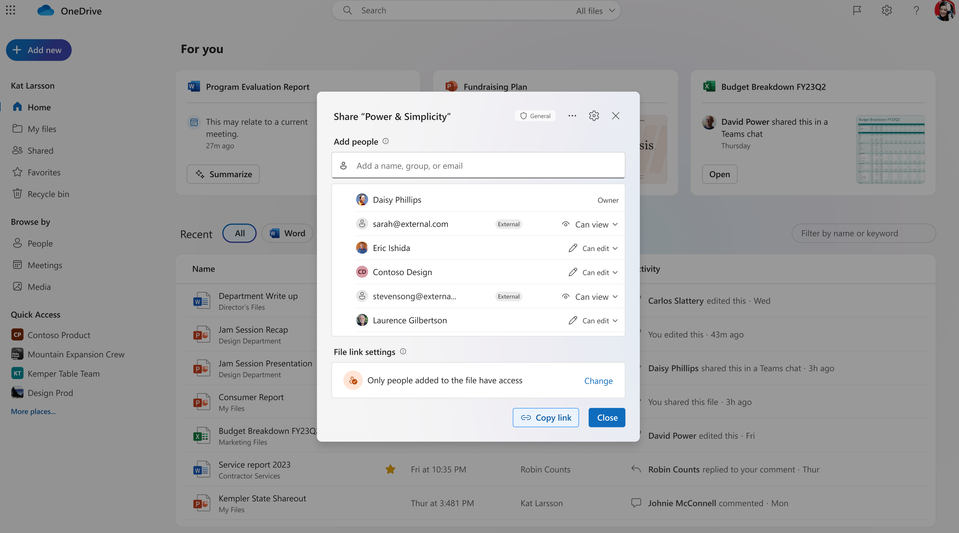
Task: Click Contoso Design group icon
Action: 362,272
